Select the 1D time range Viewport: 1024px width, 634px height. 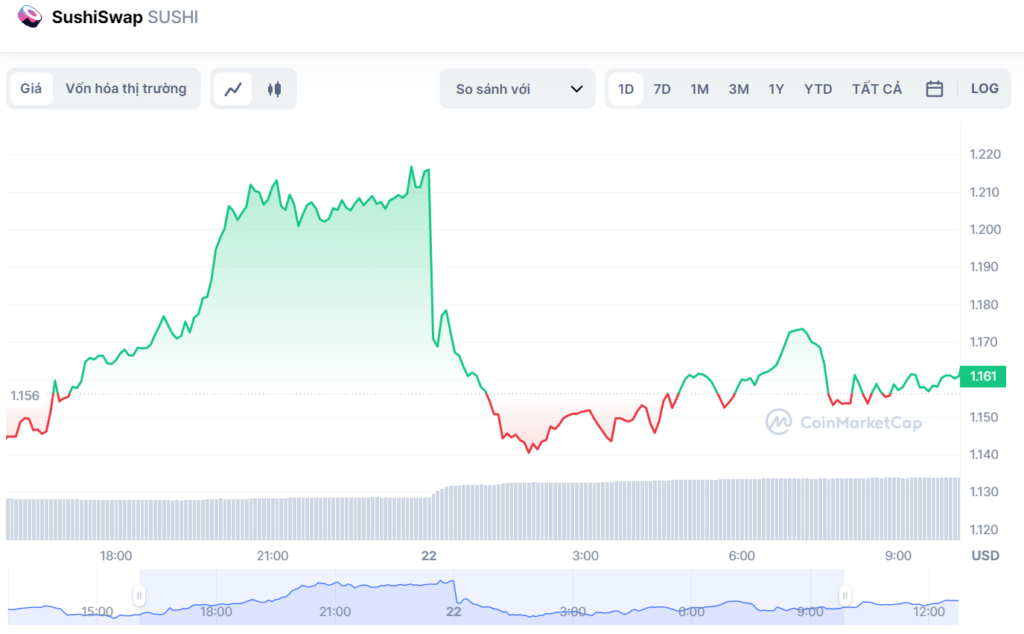[x=626, y=89]
